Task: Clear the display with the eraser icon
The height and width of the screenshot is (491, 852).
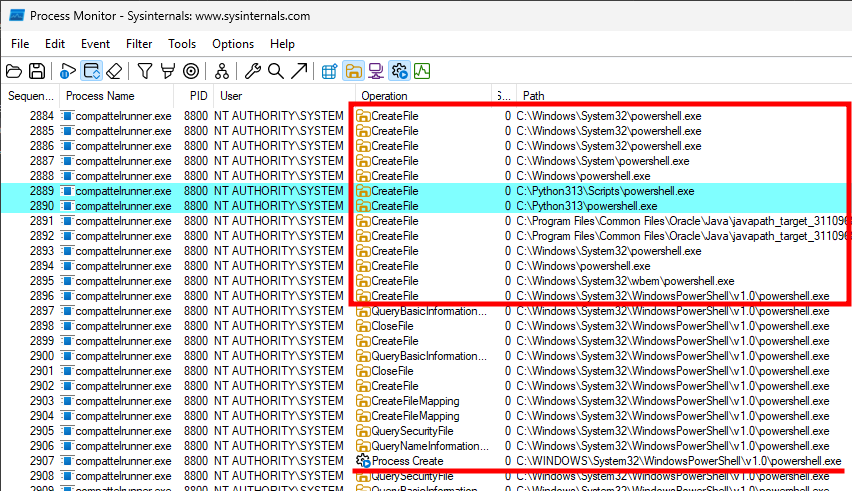Action: pyautogui.click(x=114, y=71)
